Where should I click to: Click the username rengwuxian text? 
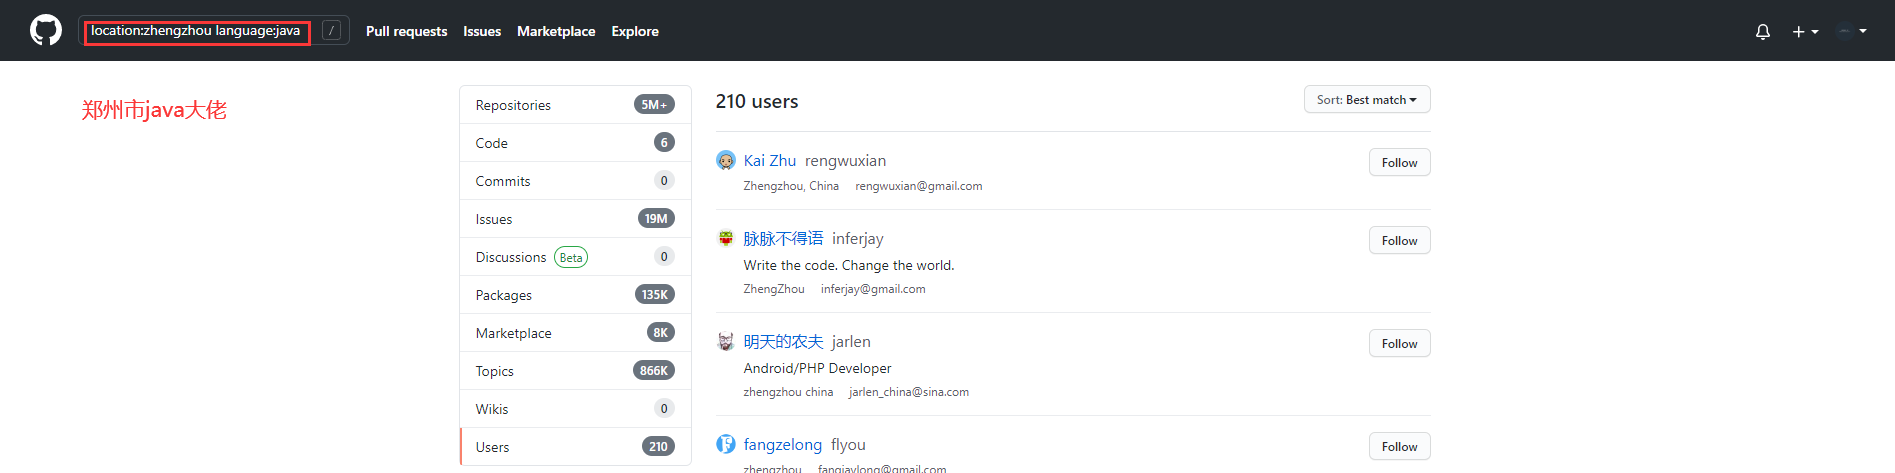pos(845,161)
